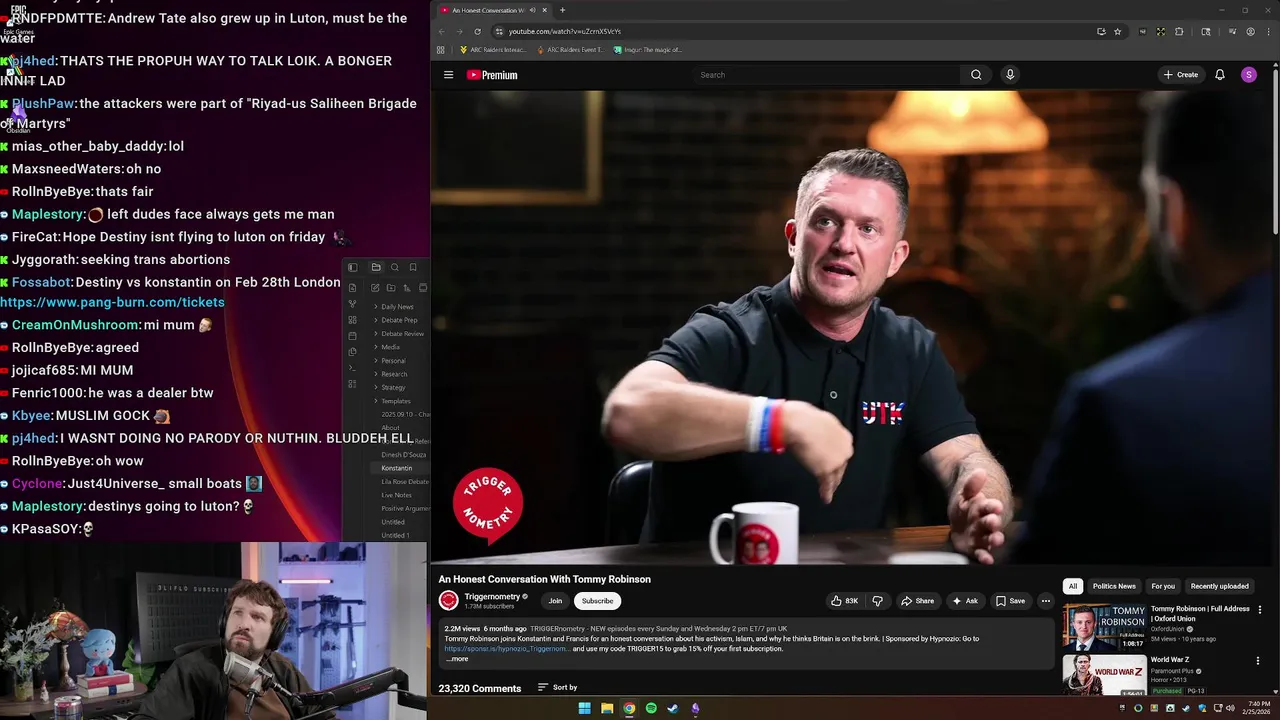Click the address bar URL

(x=564, y=31)
